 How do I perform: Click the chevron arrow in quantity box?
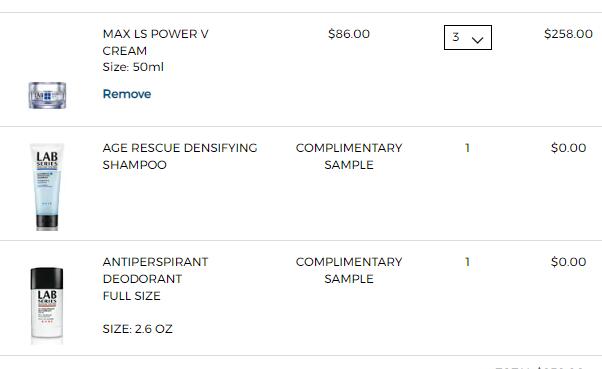coord(477,40)
